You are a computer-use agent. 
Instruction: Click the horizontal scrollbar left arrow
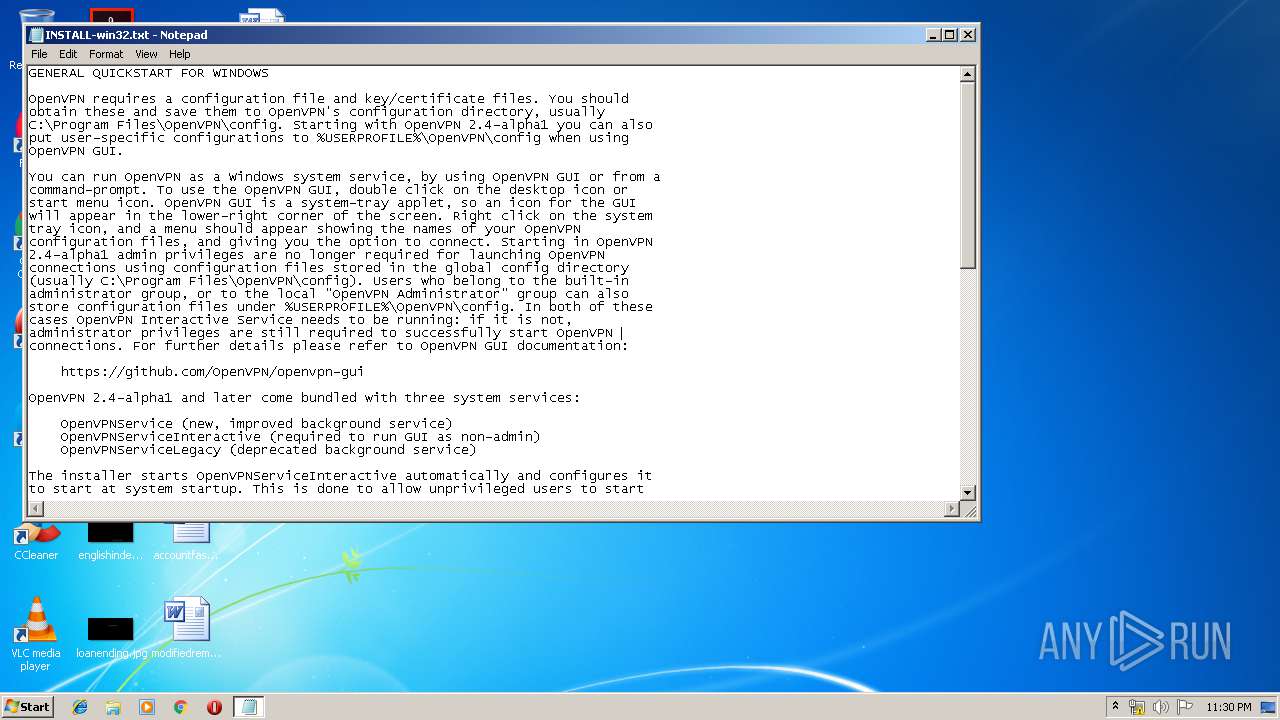coord(35,509)
